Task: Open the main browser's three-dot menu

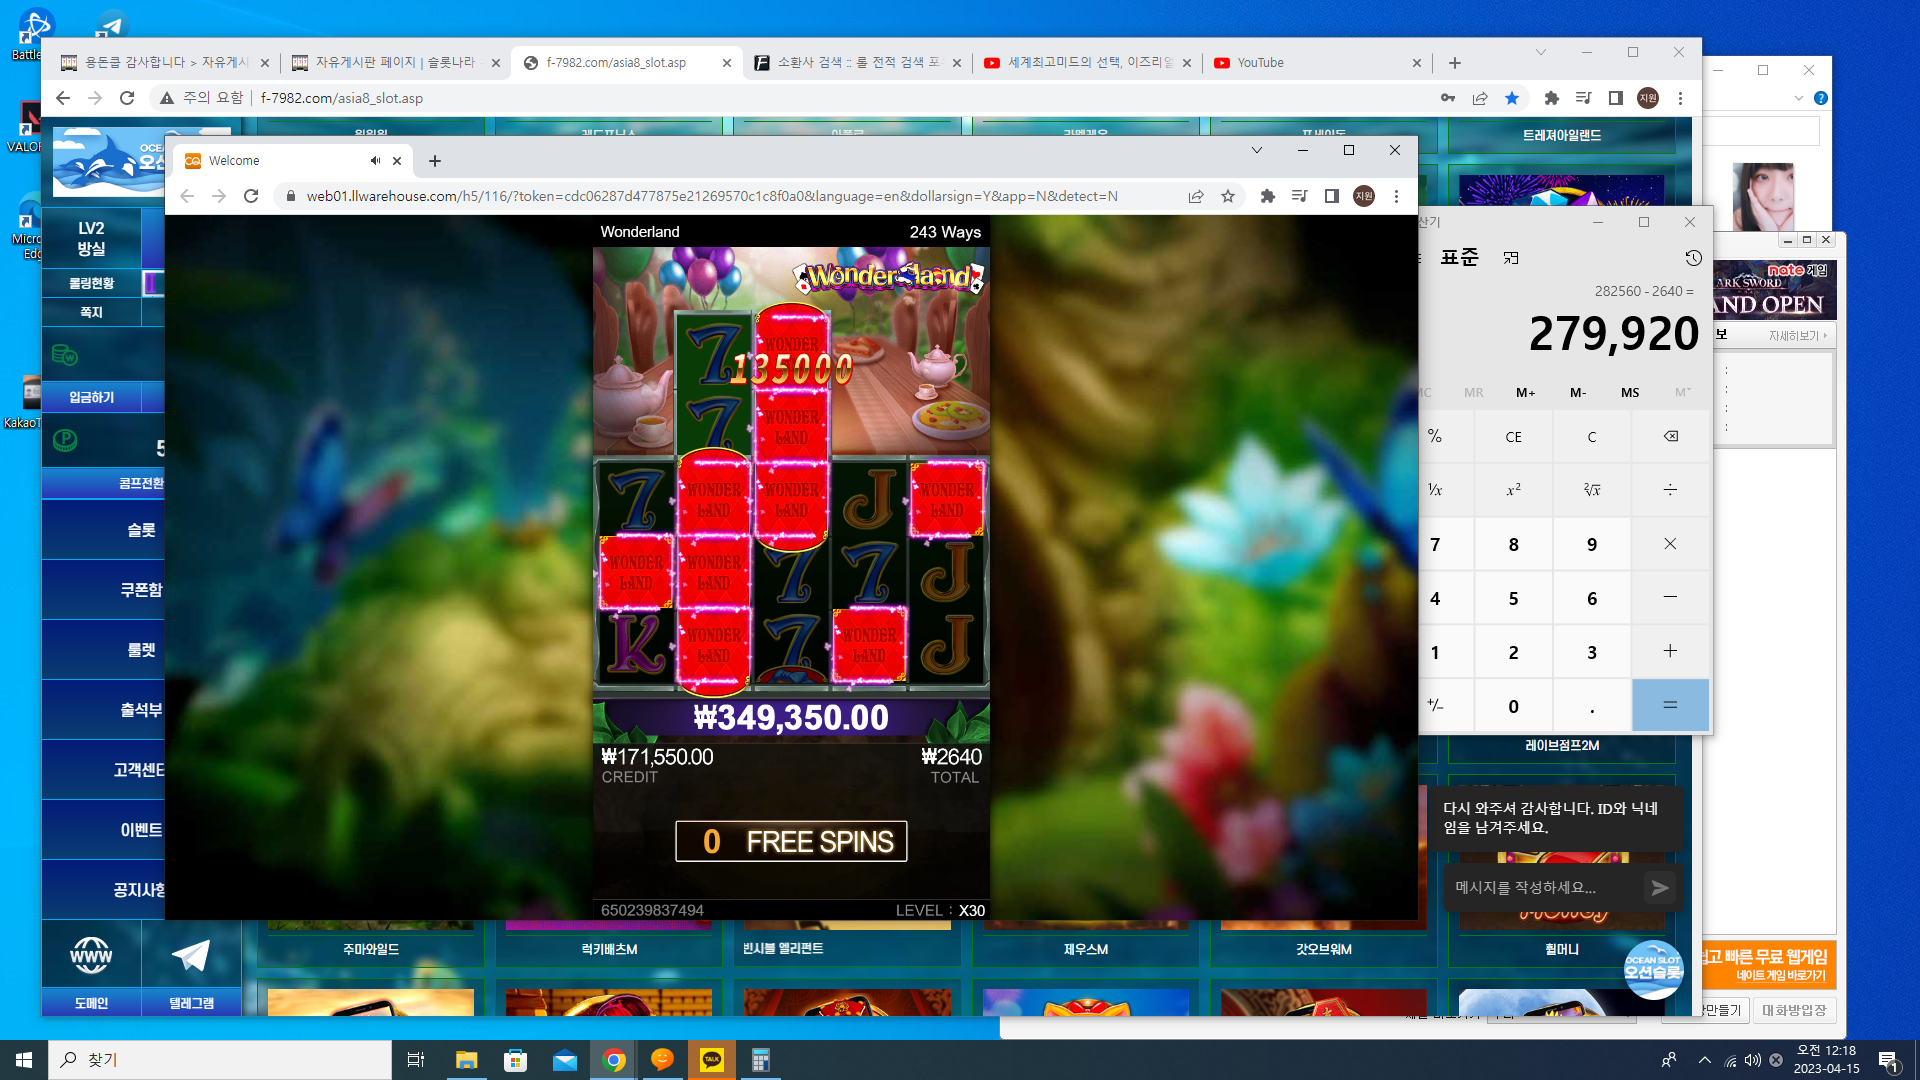Action: 1681,98
